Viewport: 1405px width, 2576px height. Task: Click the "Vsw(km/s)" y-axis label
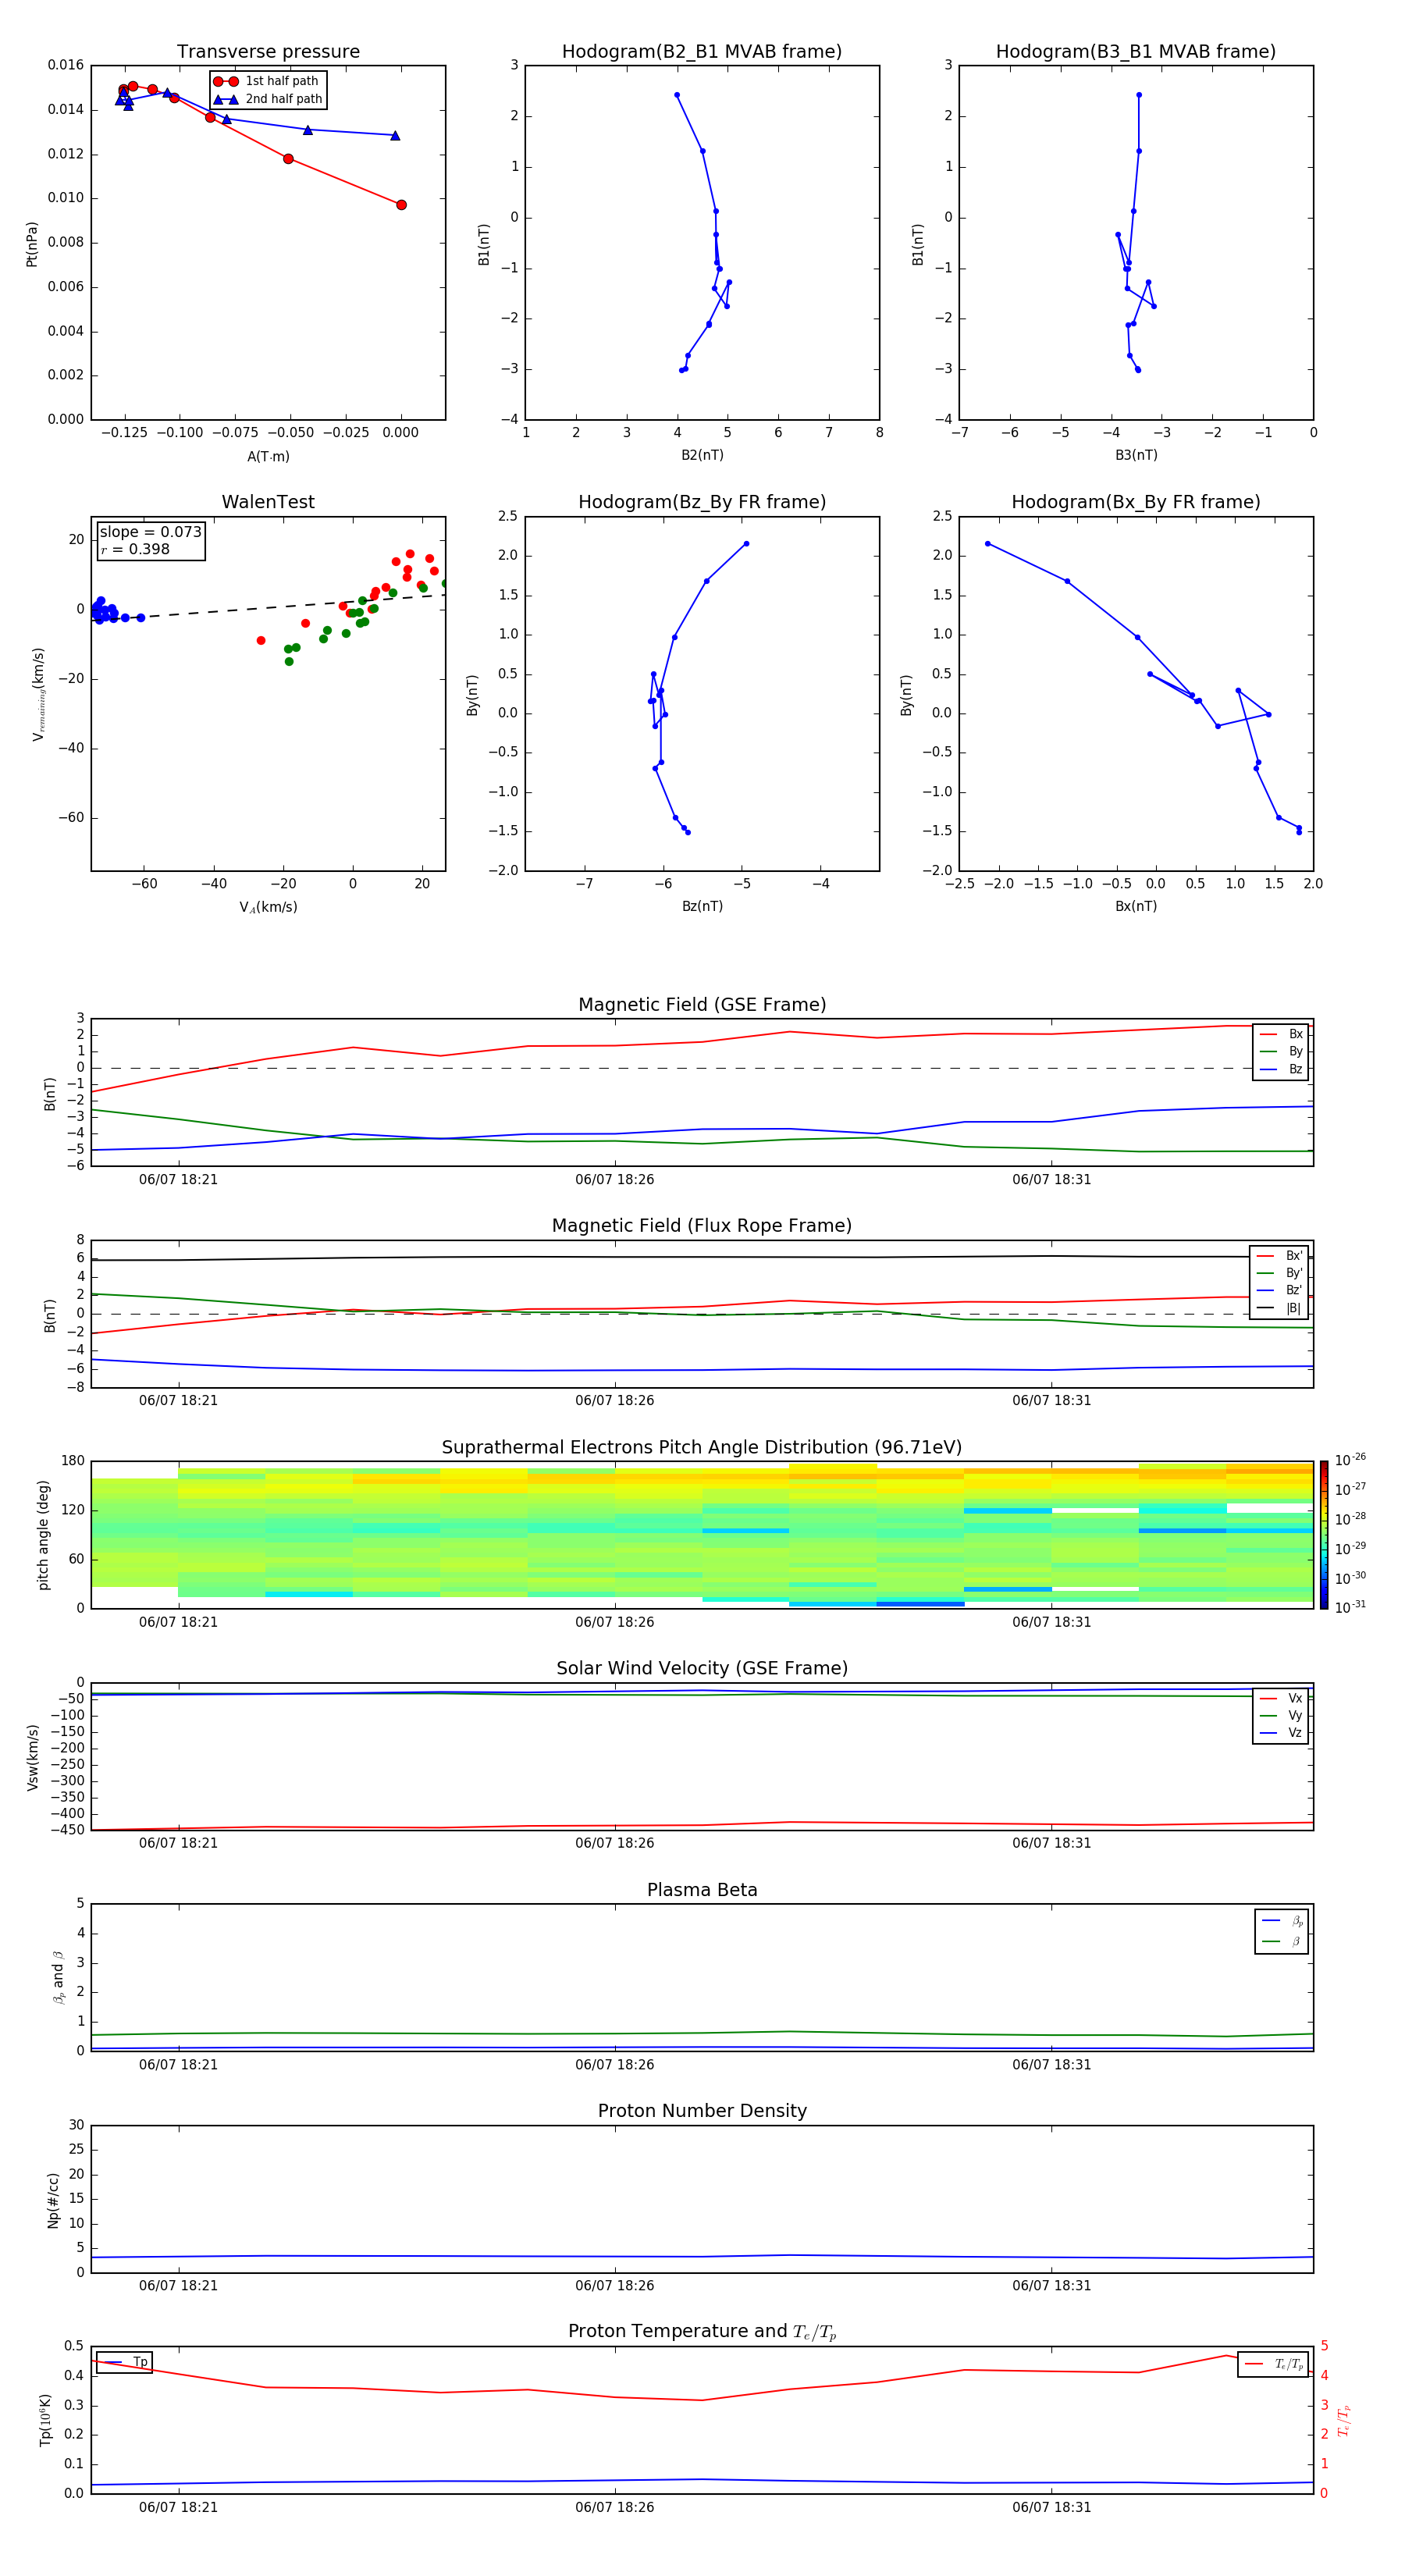(x=32, y=1757)
